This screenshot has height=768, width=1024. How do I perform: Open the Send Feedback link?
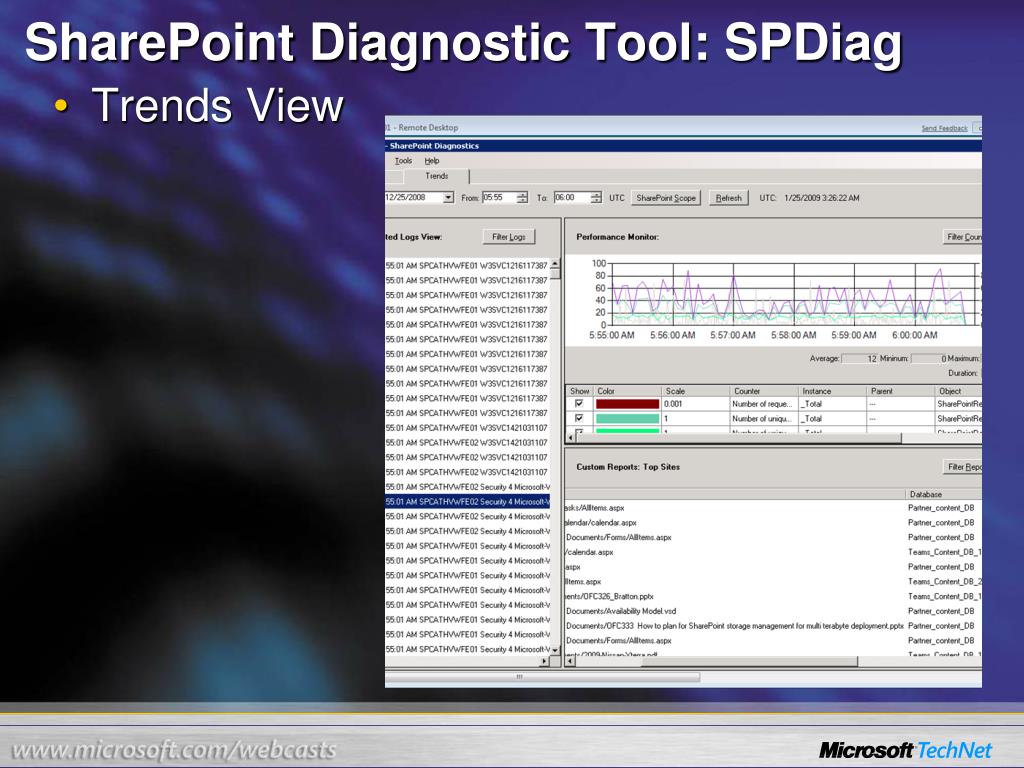[x=944, y=128]
